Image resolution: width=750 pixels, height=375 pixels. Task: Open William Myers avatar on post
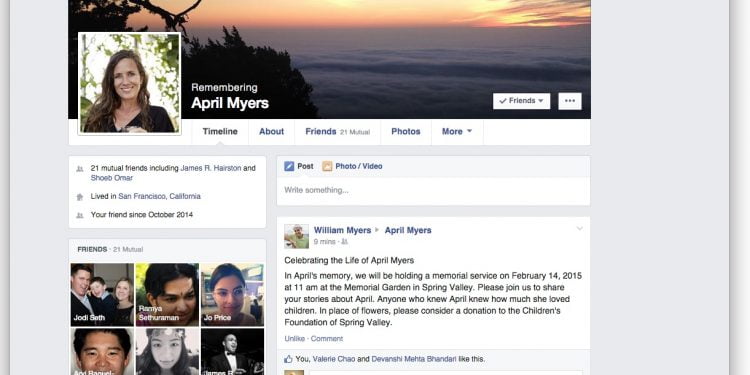coord(297,236)
